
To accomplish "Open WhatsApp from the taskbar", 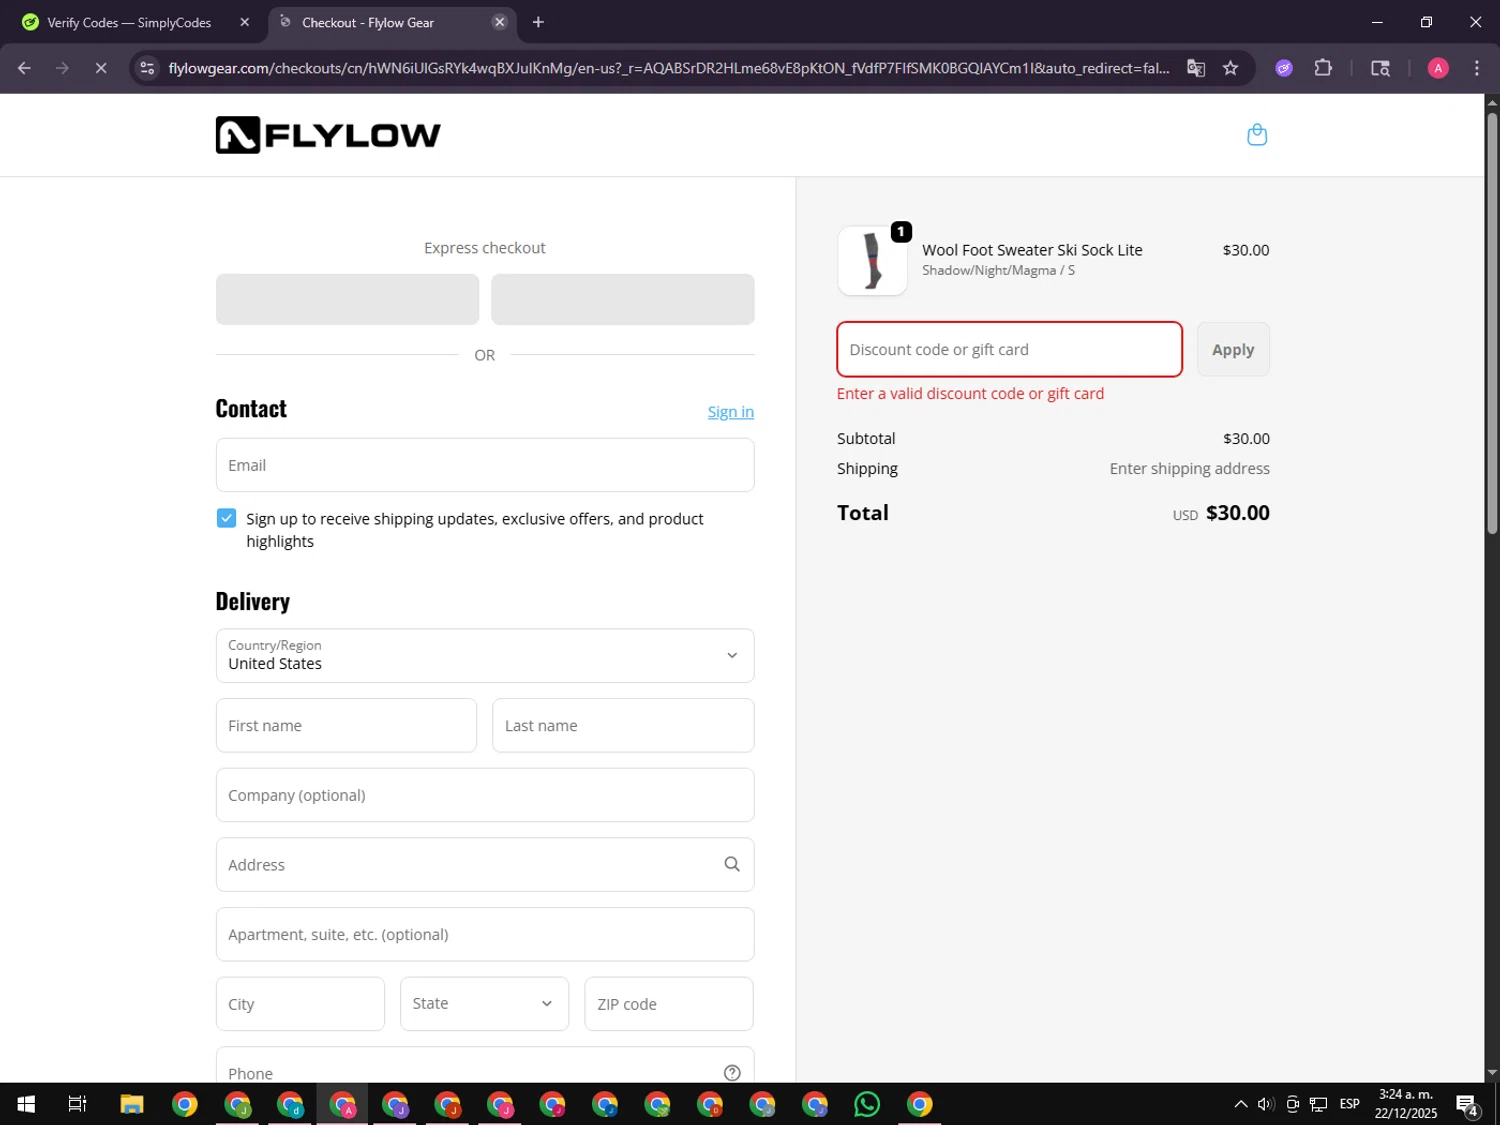I will [x=867, y=1104].
